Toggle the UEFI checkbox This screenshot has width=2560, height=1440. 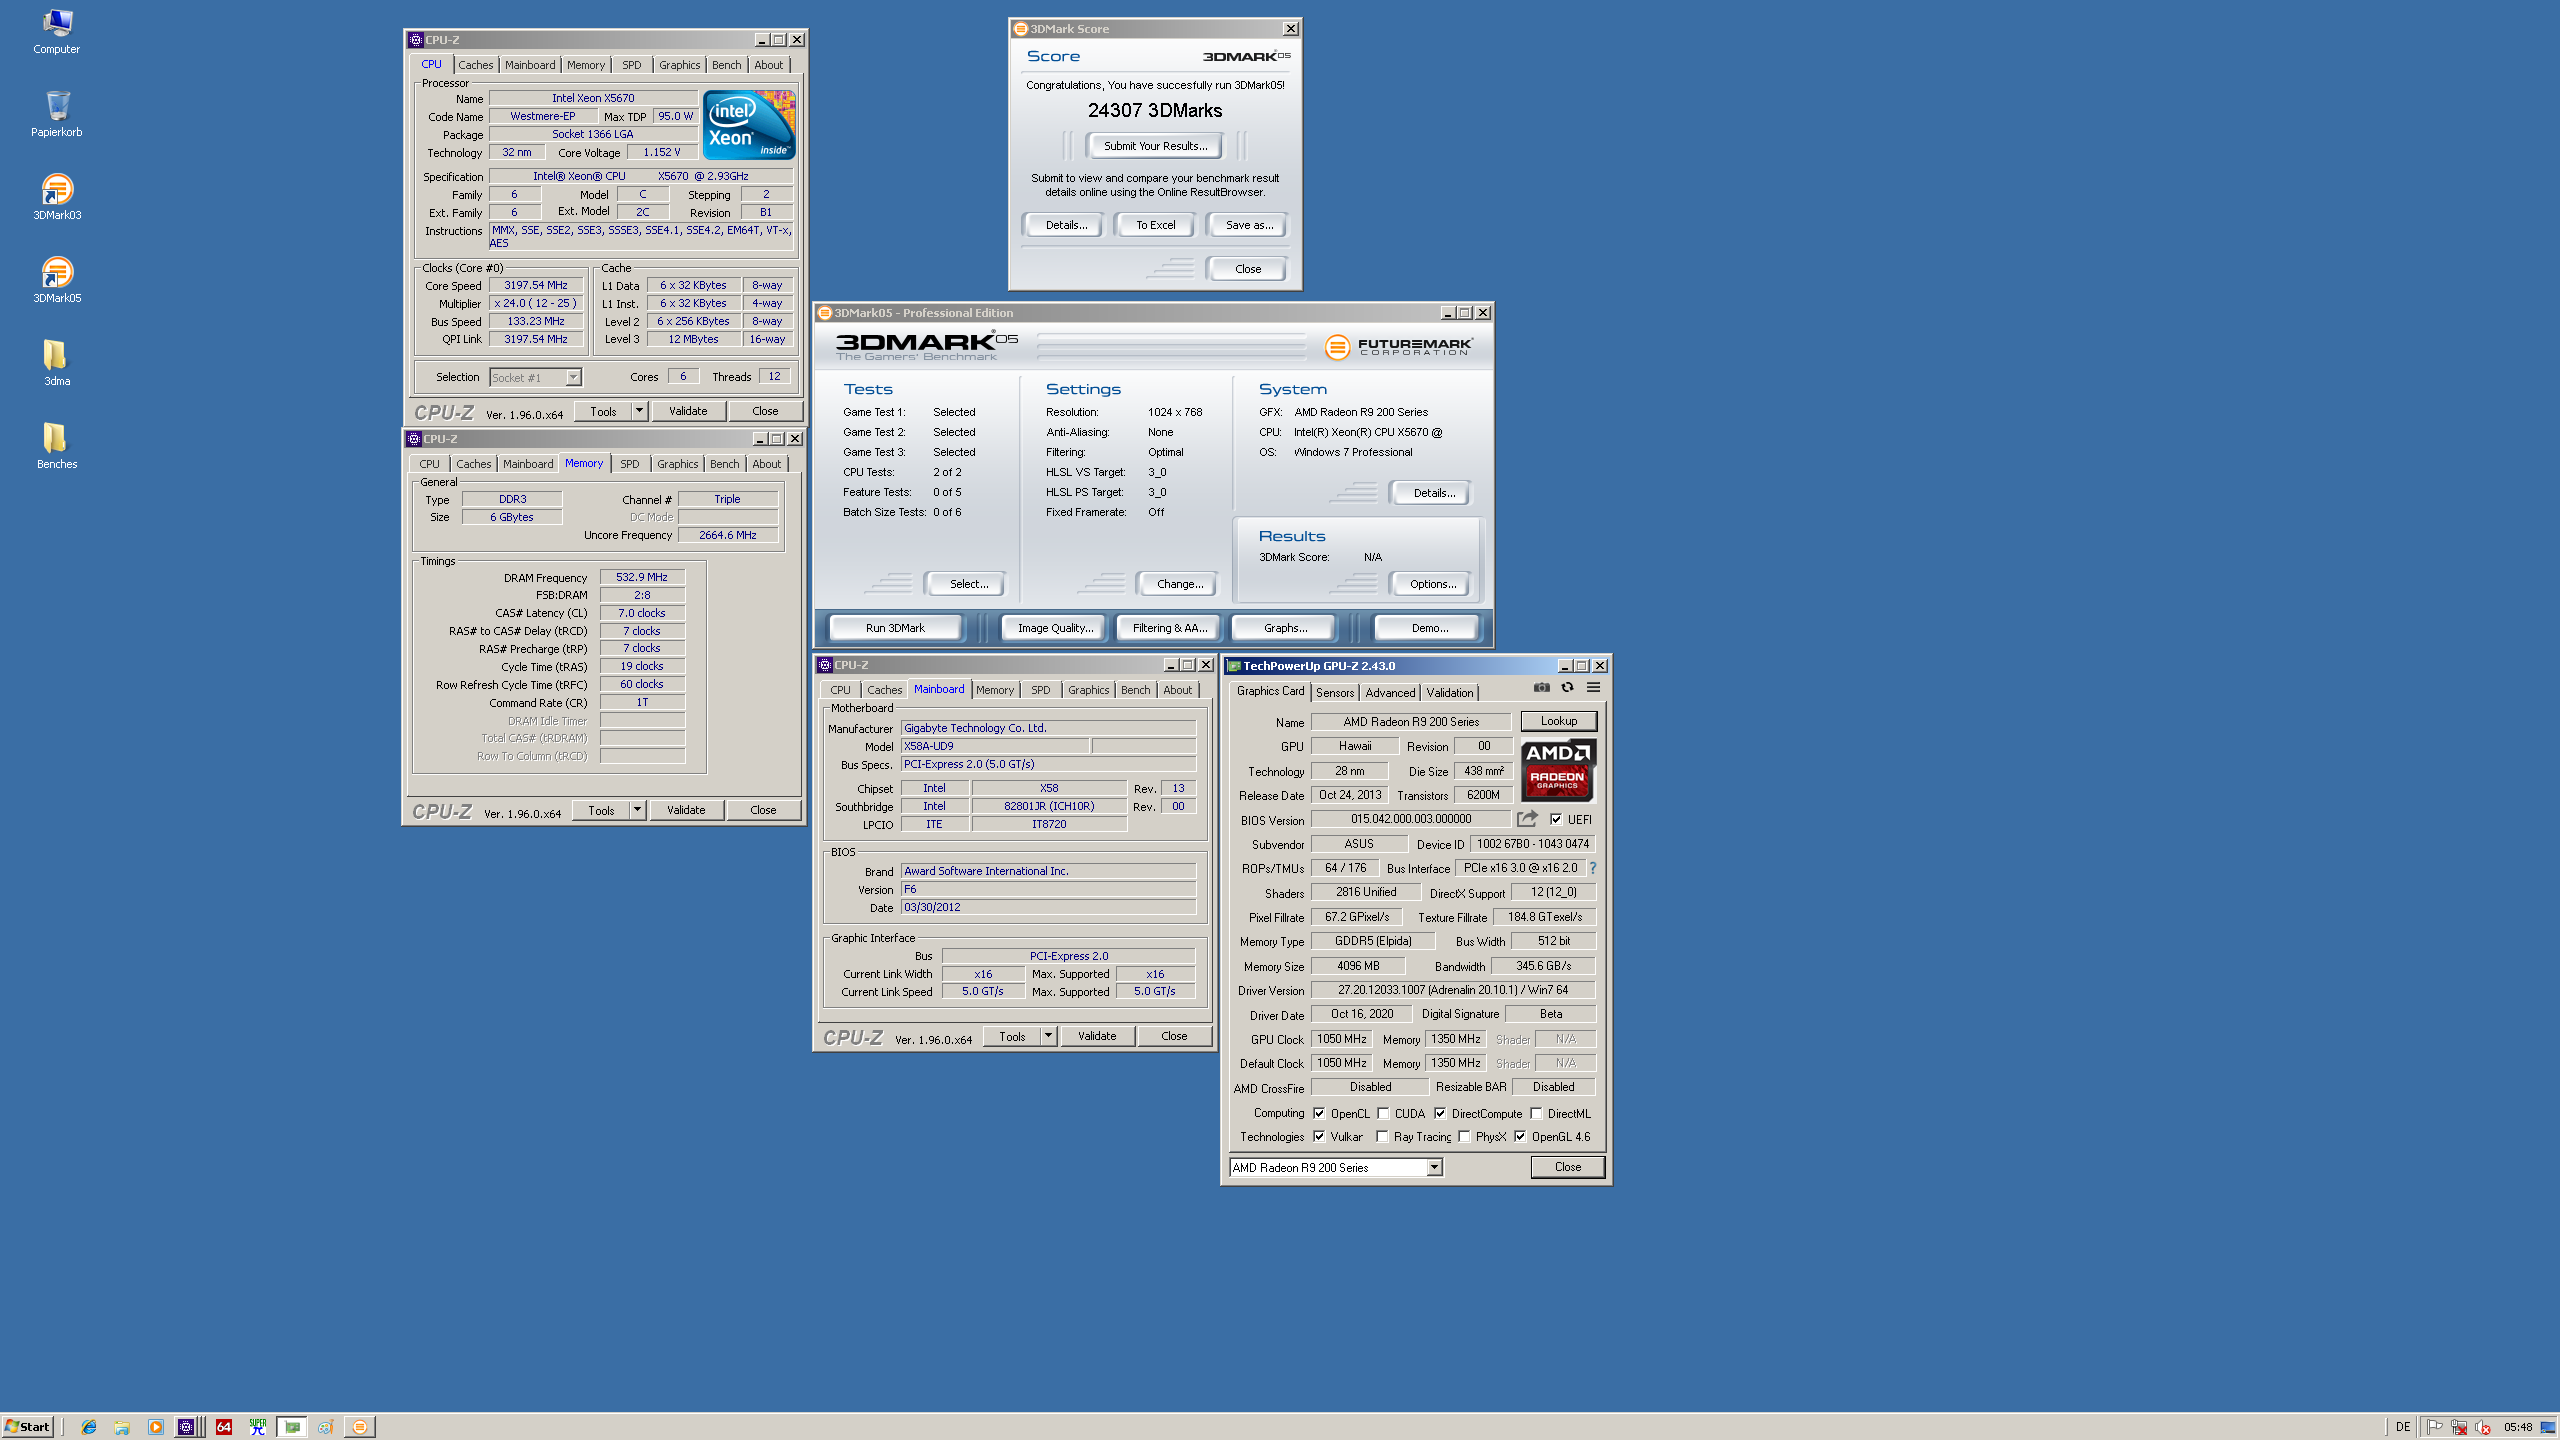[1556, 819]
